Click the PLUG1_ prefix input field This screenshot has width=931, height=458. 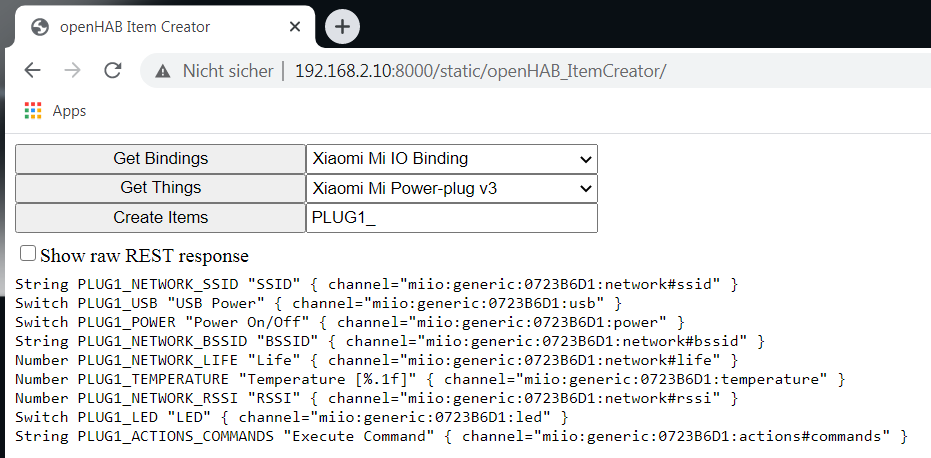click(452, 218)
